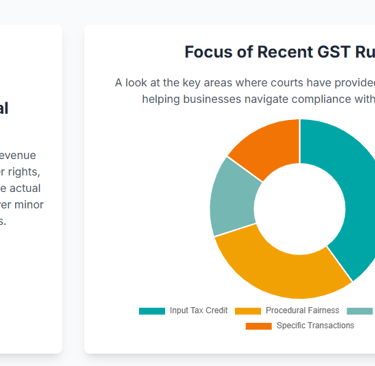Click the teal Input Tax Credit legend swatch
The image size is (375, 366).
pyautogui.click(x=152, y=311)
